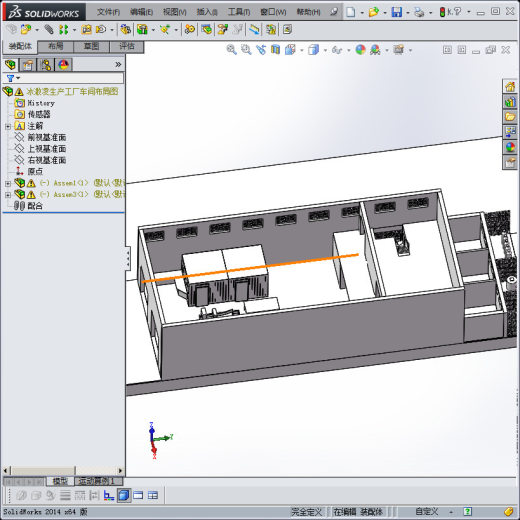Click the Appearances color ball in task pane
The image size is (520, 520).
[510, 147]
